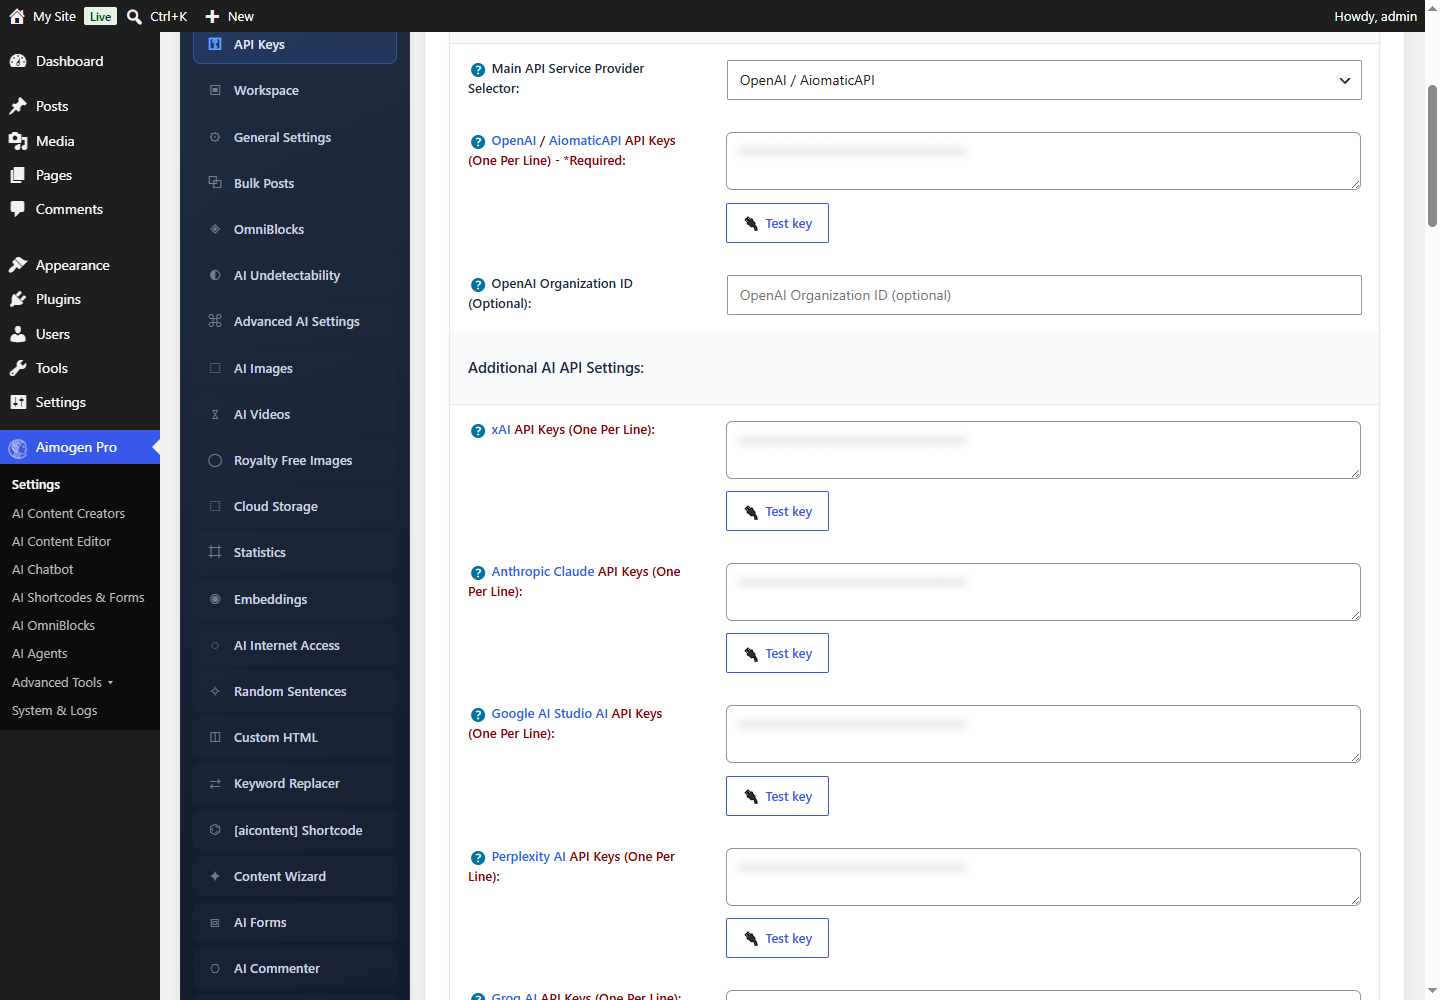Follow the AiomaticAPI link

(585, 141)
